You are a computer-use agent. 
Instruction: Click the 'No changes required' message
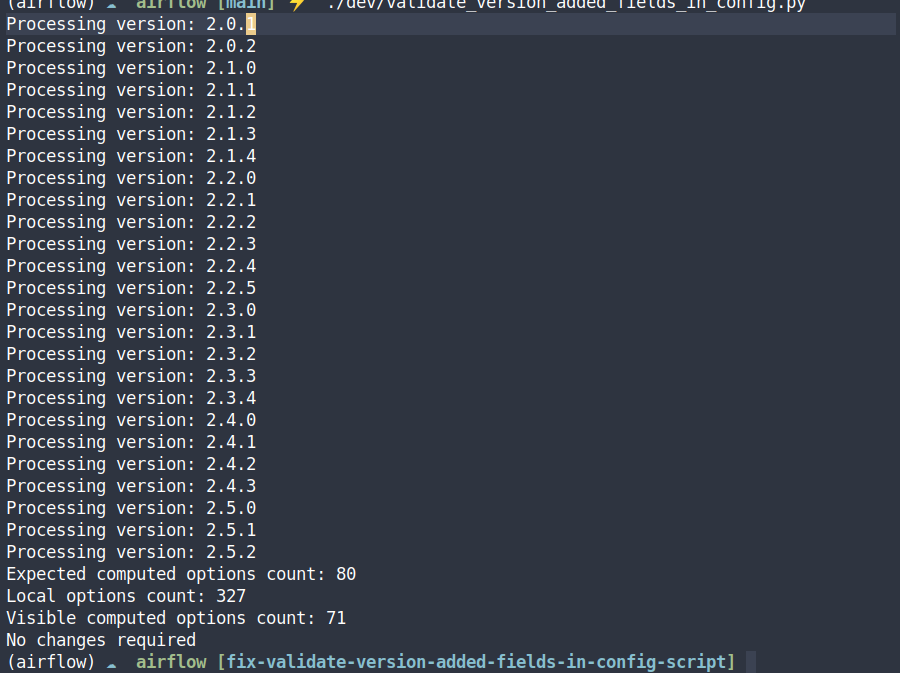(x=101, y=640)
